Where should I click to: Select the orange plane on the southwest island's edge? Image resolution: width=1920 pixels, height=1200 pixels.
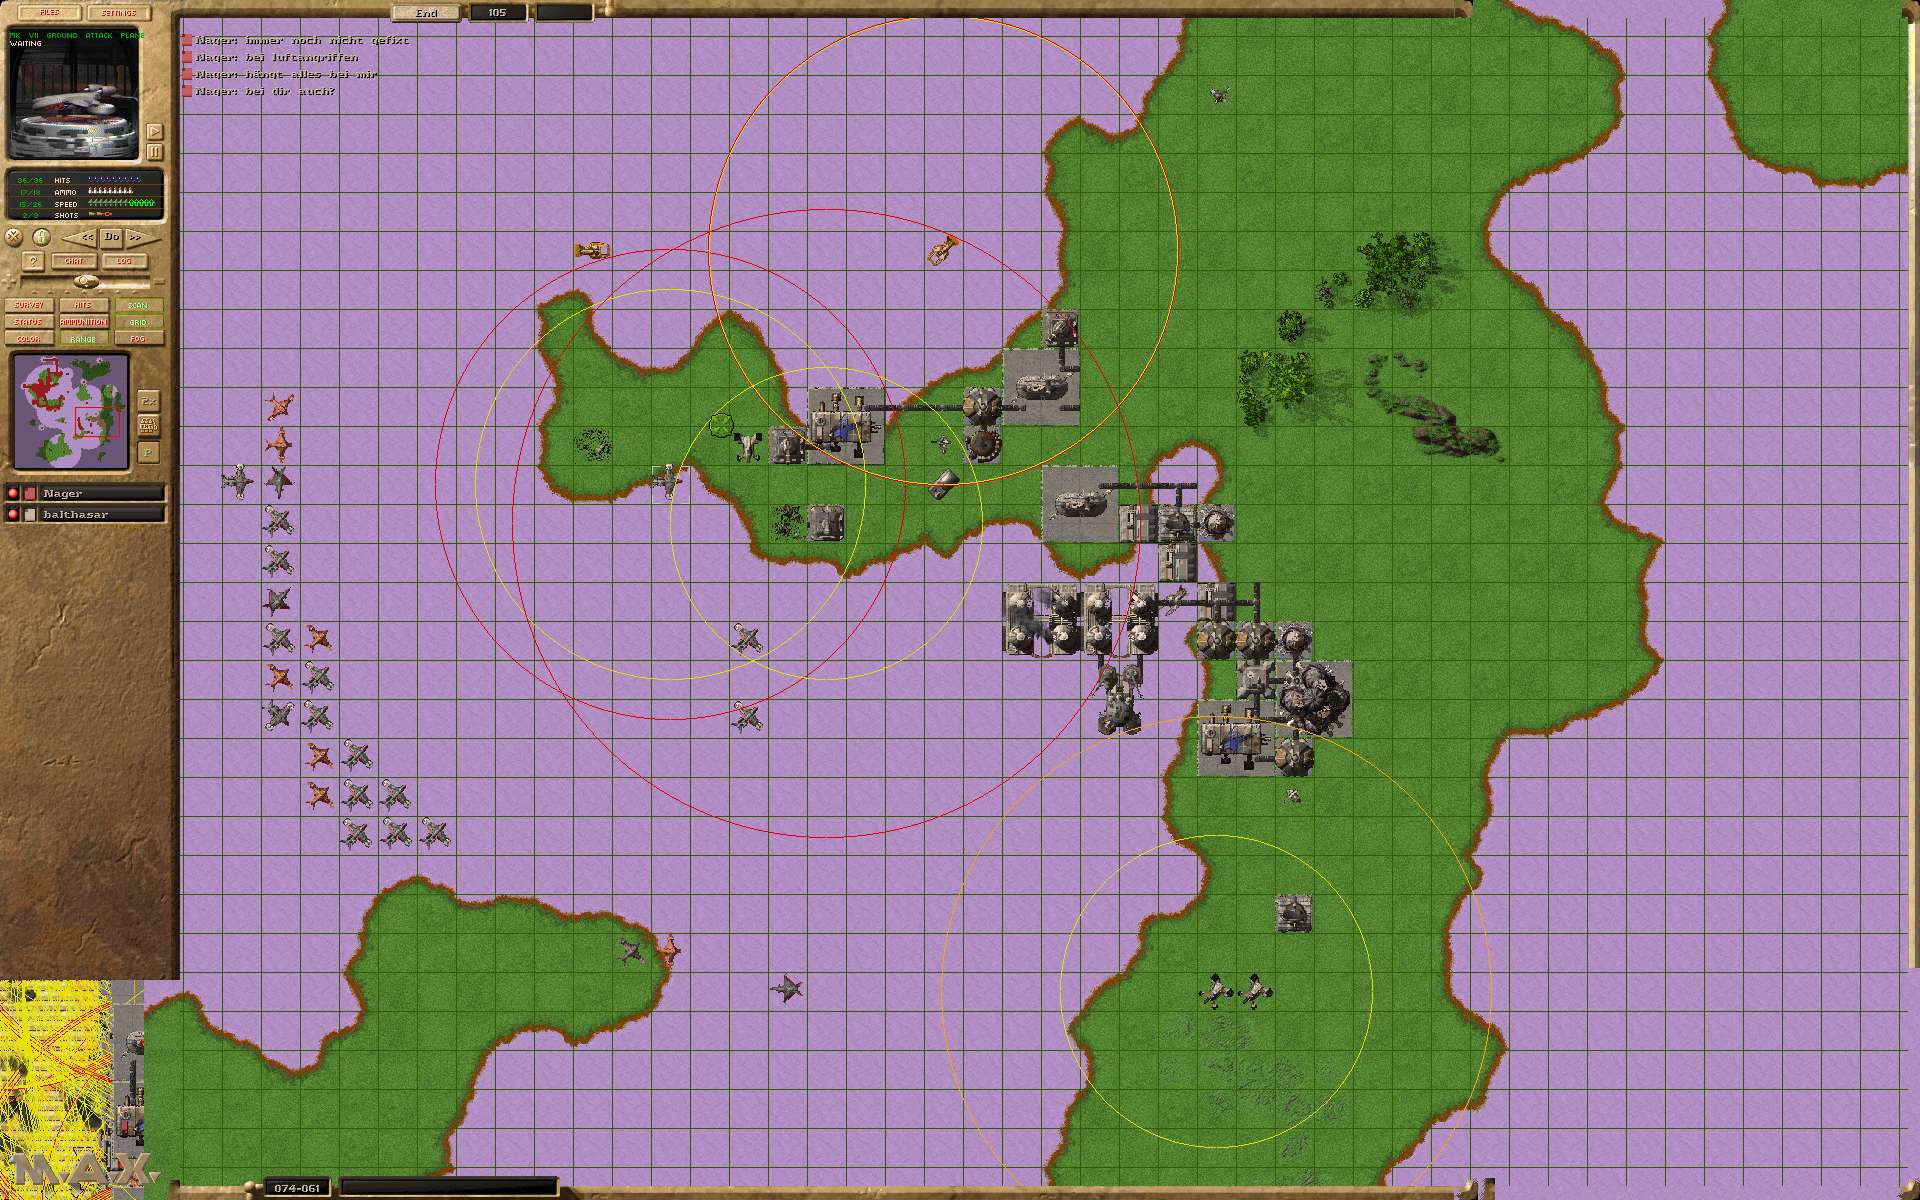click(x=670, y=950)
